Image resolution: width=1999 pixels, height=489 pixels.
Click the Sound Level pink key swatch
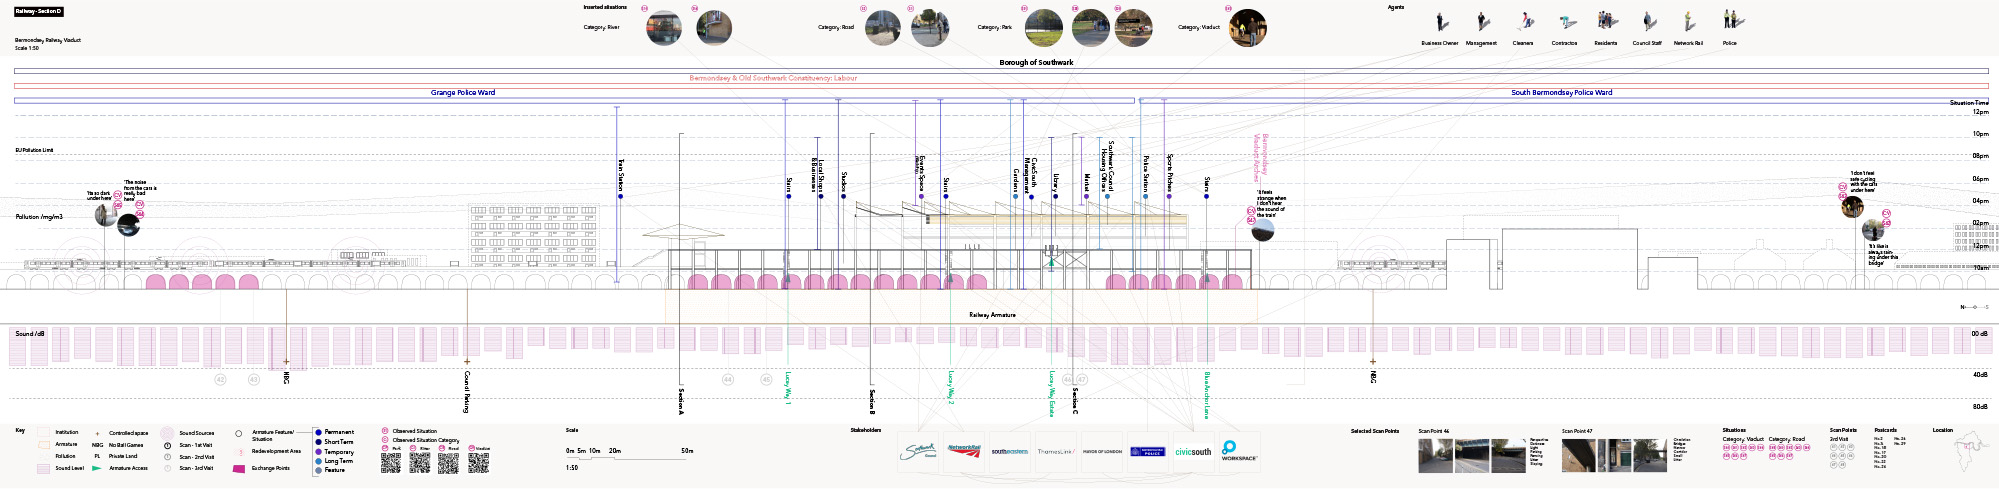pos(43,468)
